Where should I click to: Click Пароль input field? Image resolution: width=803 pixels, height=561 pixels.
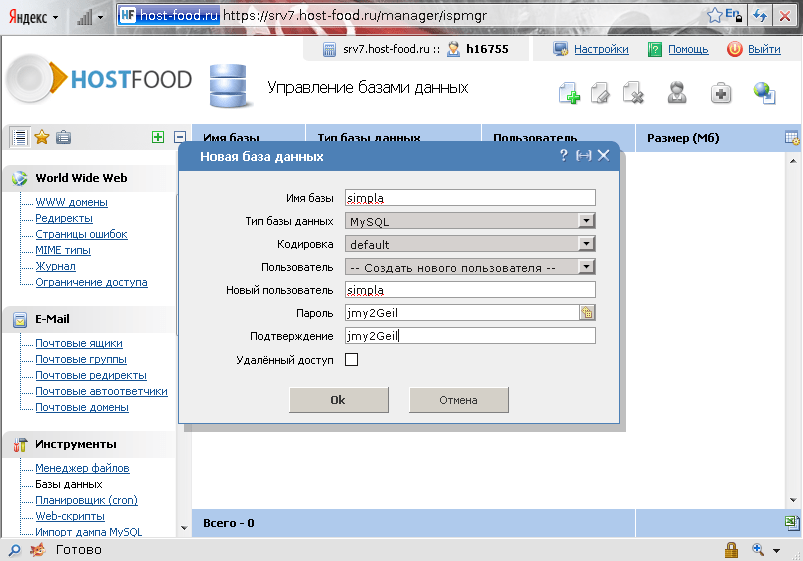point(462,313)
